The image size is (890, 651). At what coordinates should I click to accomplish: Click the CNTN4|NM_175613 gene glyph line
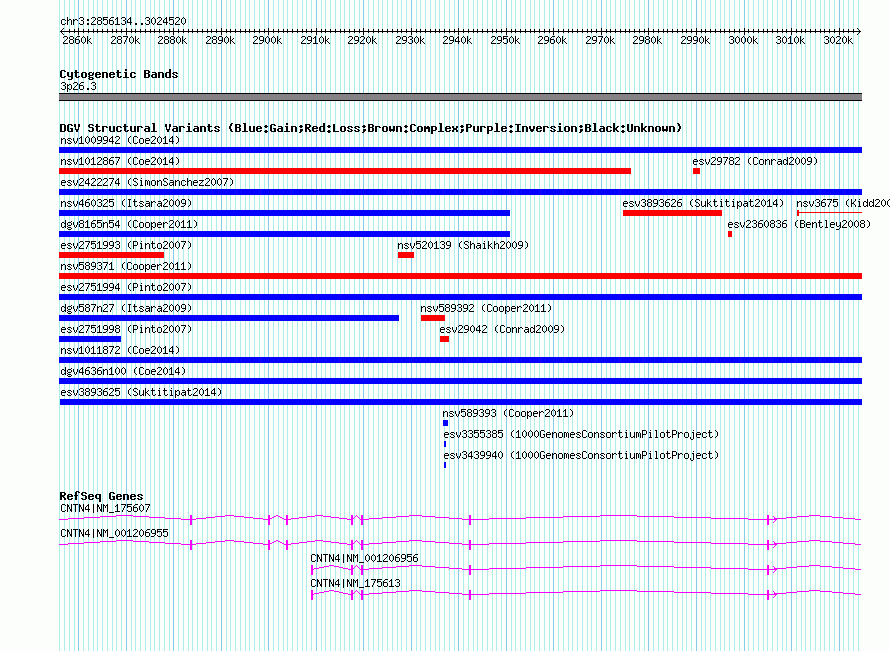click(x=586, y=594)
